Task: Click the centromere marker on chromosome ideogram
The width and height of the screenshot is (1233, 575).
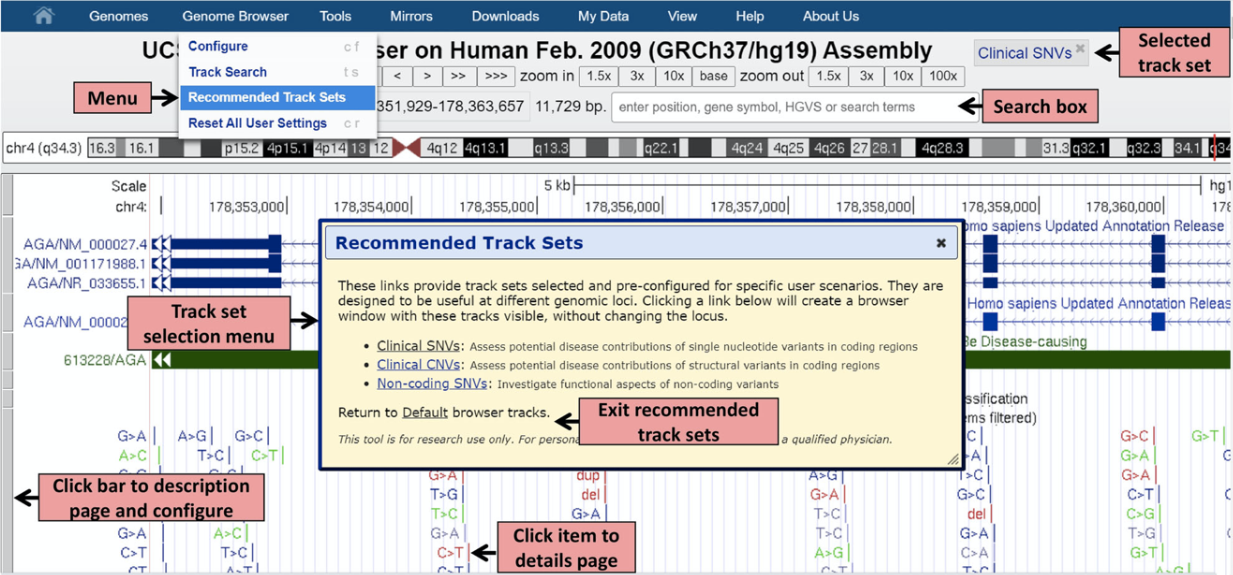Action: click(406, 148)
